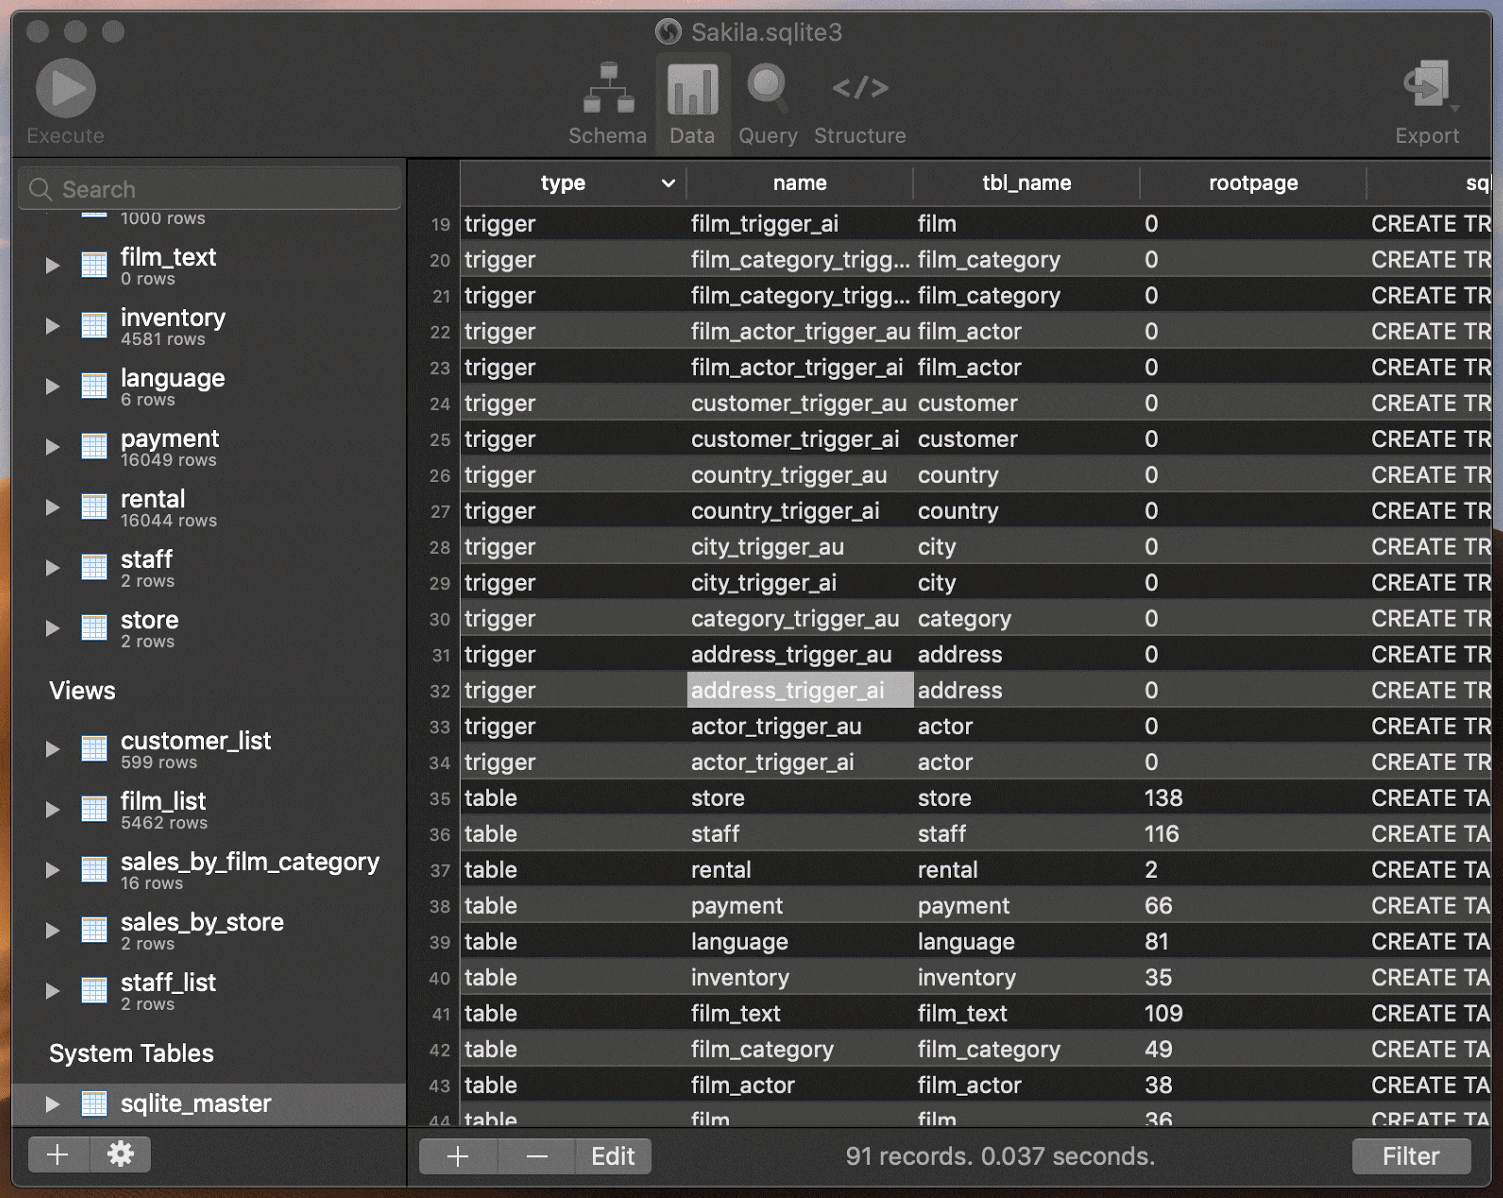Open the type column dropdown
Screen dimensions: 1503x1198
click(667, 183)
